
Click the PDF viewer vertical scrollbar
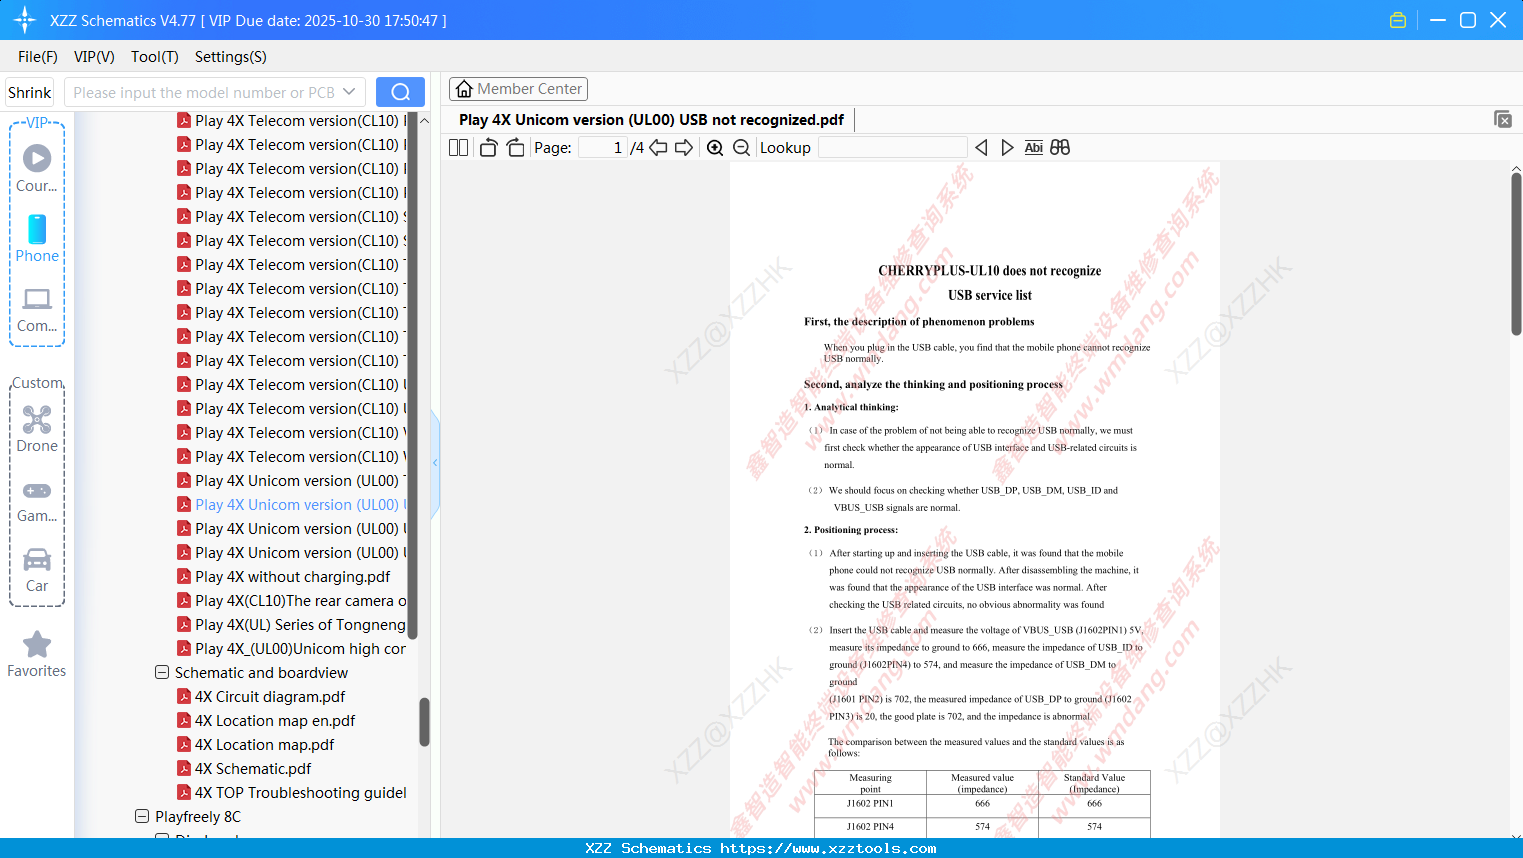tap(1516, 255)
